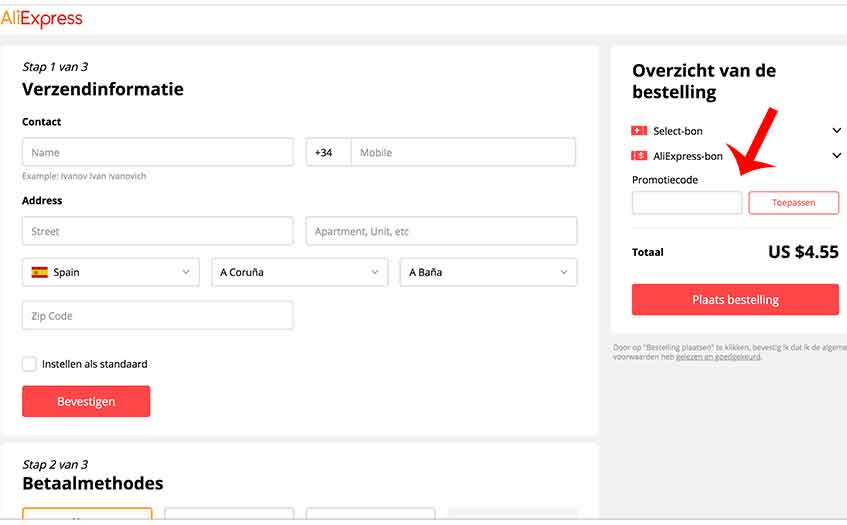Image resolution: width=847 pixels, height=525 pixels.
Task: Click the Spain flag icon
Action: click(x=39, y=272)
